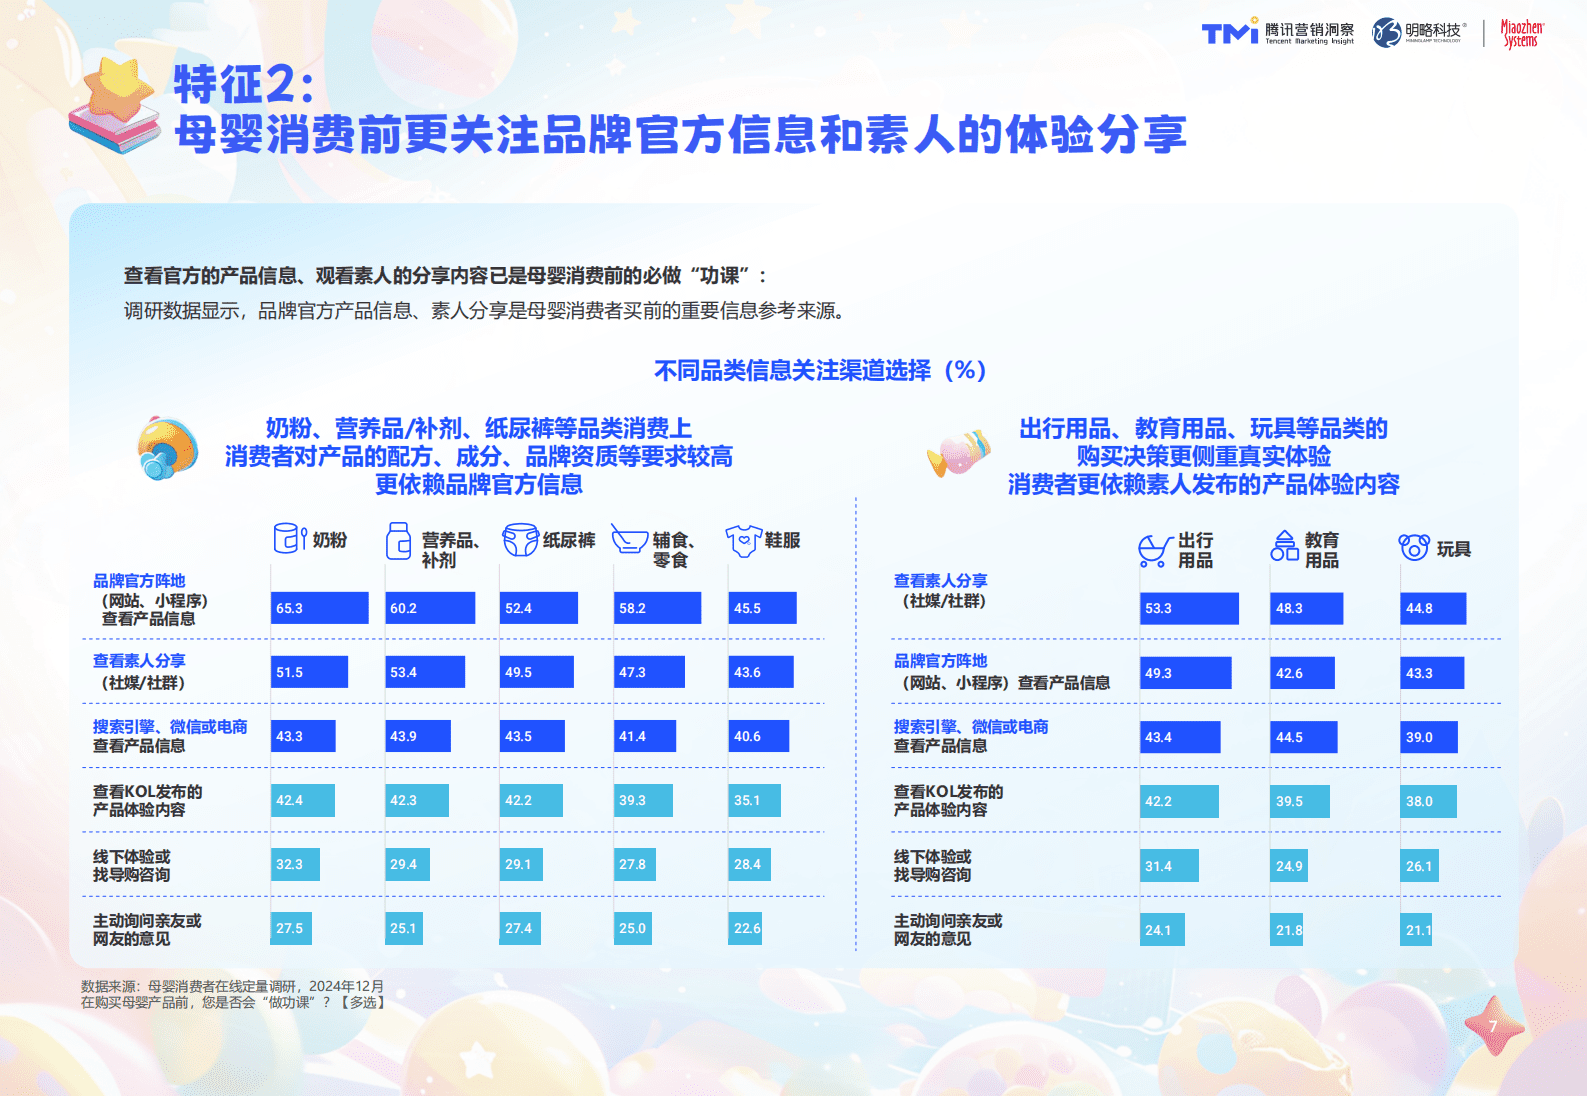
Task: Click the 营养品 bar showing 60.2
Action: (x=430, y=608)
